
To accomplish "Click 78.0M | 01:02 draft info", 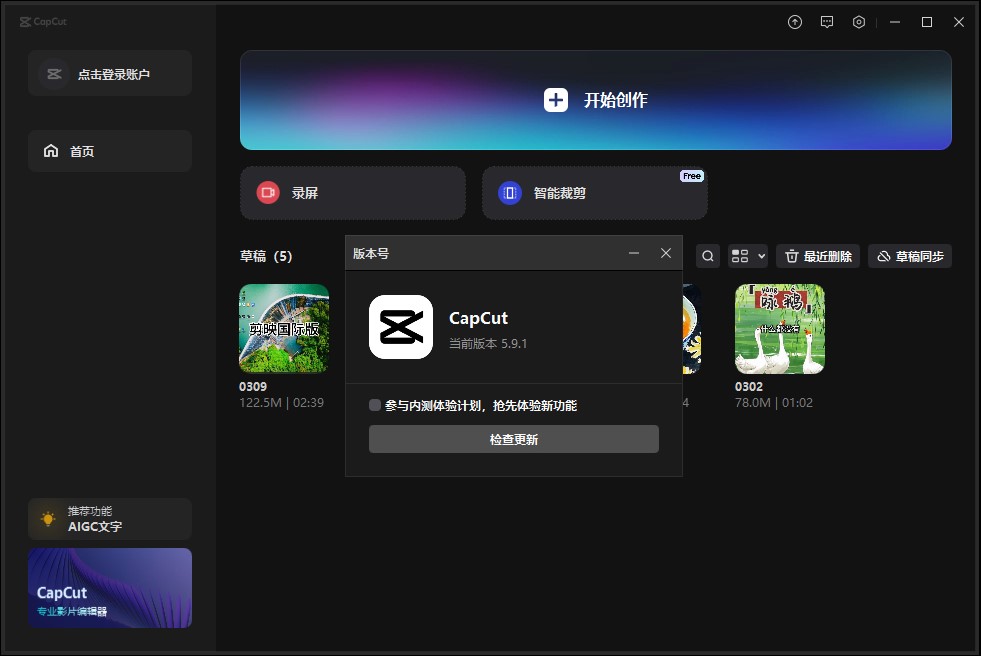I will 774,403.
